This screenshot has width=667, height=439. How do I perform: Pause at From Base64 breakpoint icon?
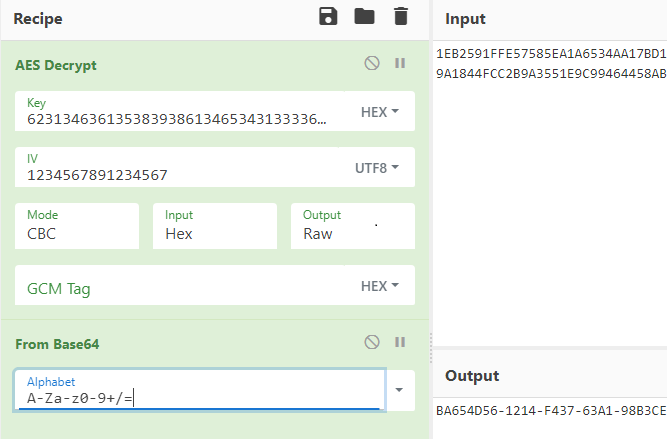pyautogui.click(x=400, y=342)
